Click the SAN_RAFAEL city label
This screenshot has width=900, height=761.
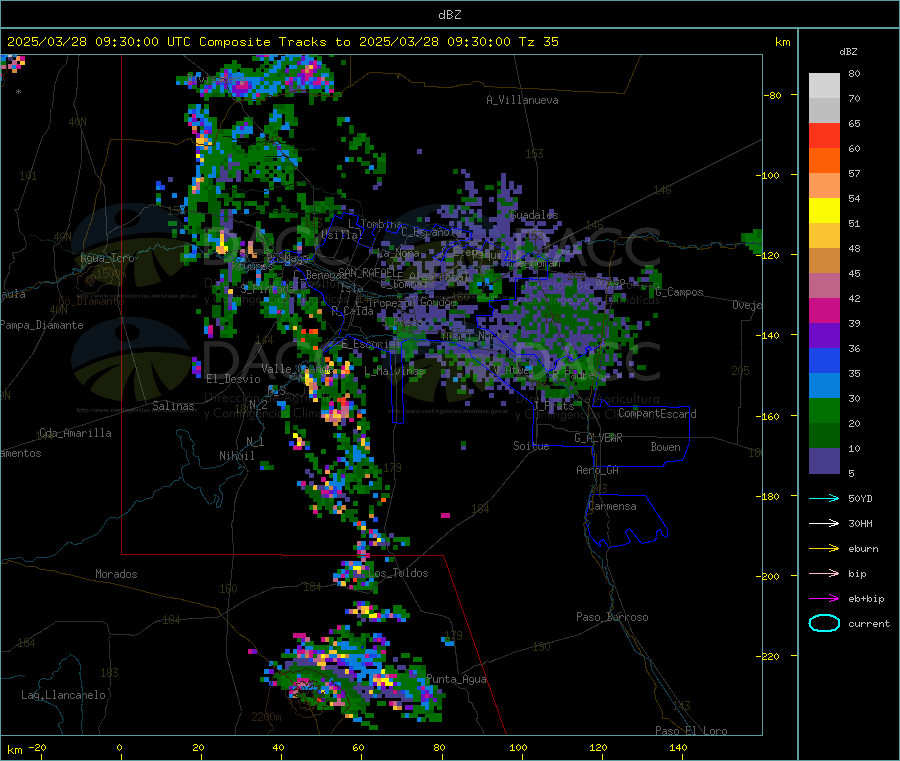coord(366,272)
